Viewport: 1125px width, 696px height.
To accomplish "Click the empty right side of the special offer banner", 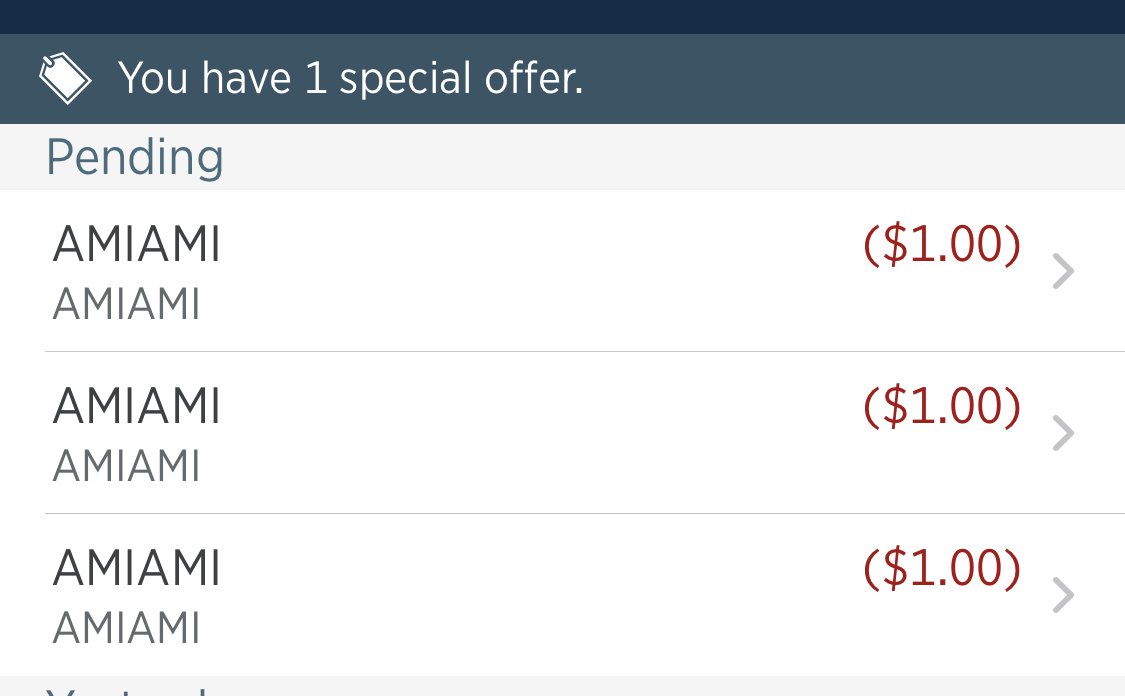I will tap(850, 79).
